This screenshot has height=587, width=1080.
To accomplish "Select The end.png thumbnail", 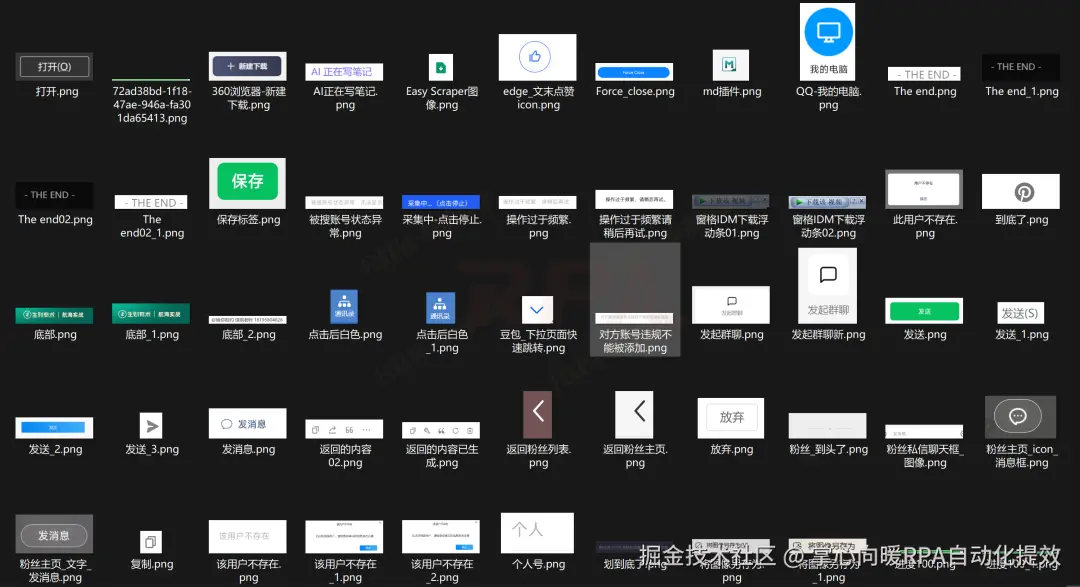I will (x=924, y=74).
